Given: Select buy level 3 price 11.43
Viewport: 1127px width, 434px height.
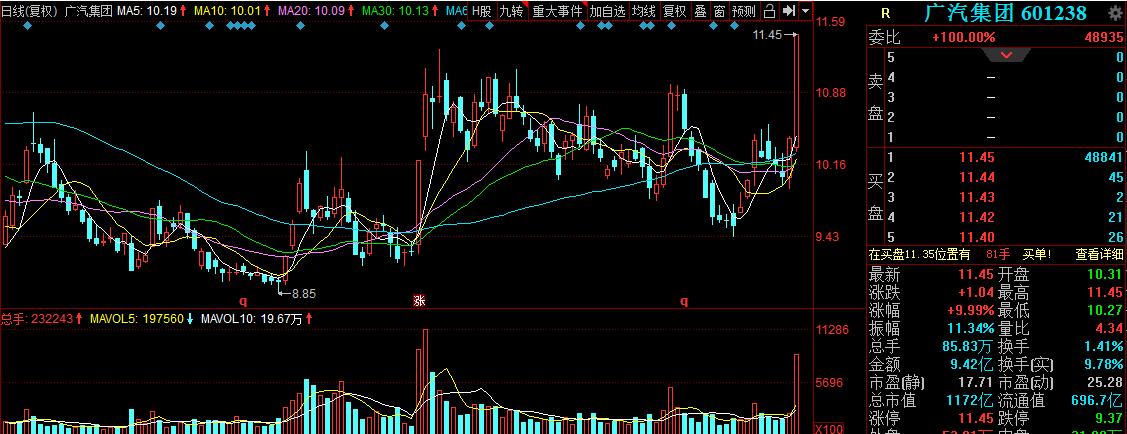Looking at the screenshot, I should point(978,198).
